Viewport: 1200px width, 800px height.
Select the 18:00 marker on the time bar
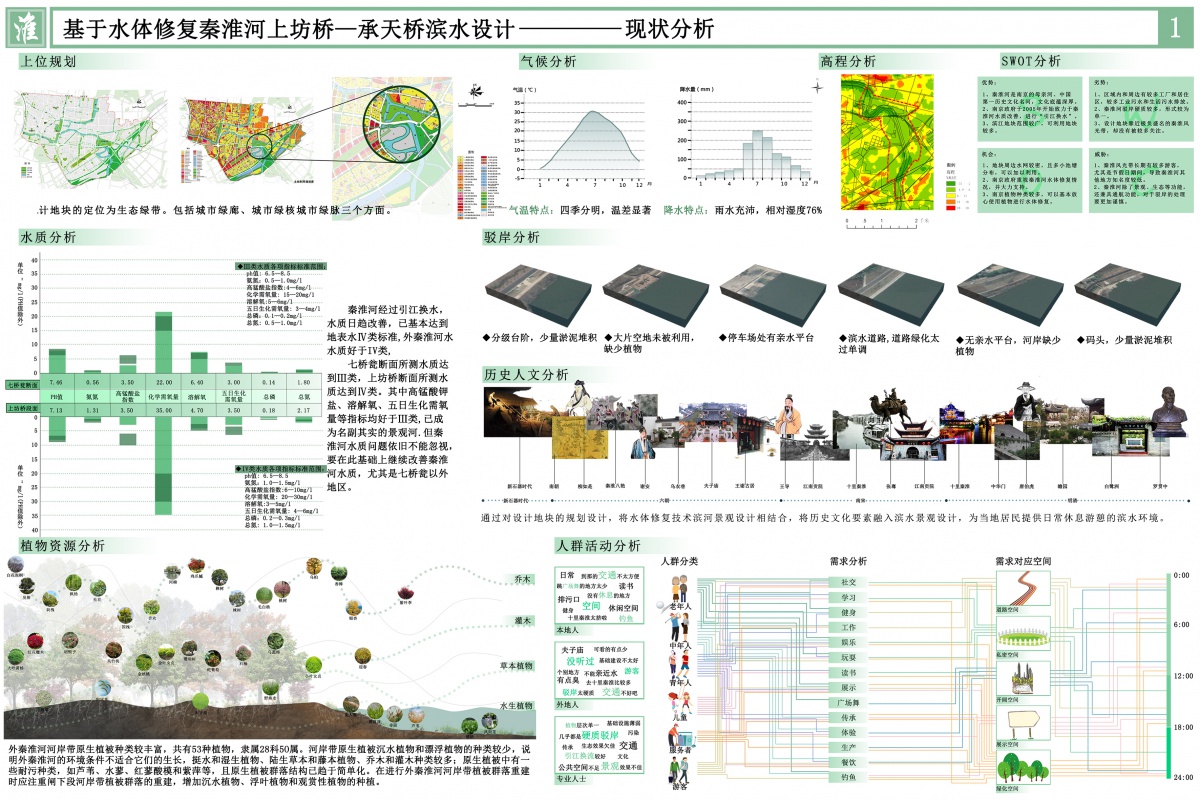(x=1183, y=726)
